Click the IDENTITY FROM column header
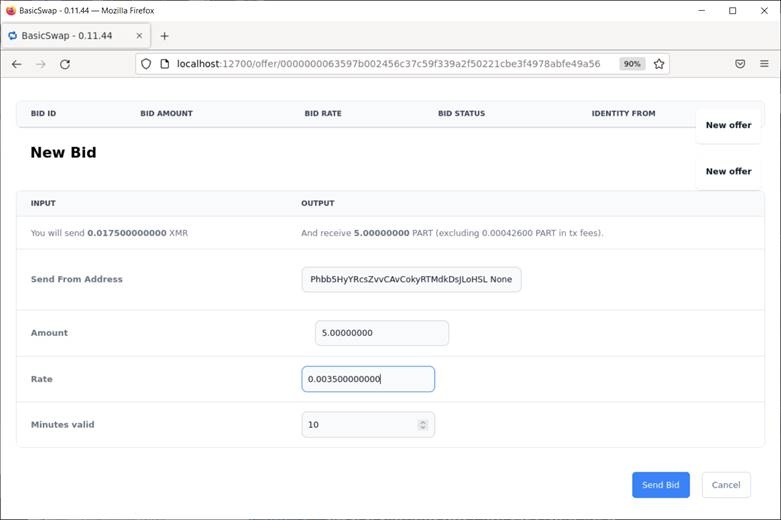Screen dimensions: 781x520 [x=623, y=114]
